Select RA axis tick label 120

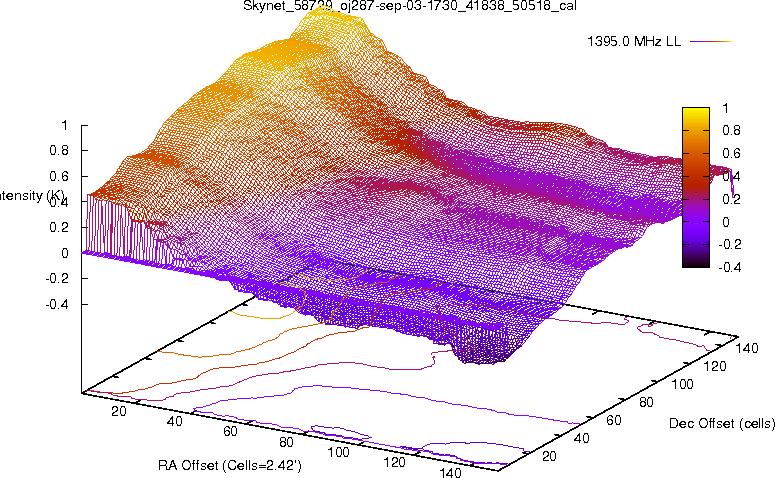click(x=394, y=463)
